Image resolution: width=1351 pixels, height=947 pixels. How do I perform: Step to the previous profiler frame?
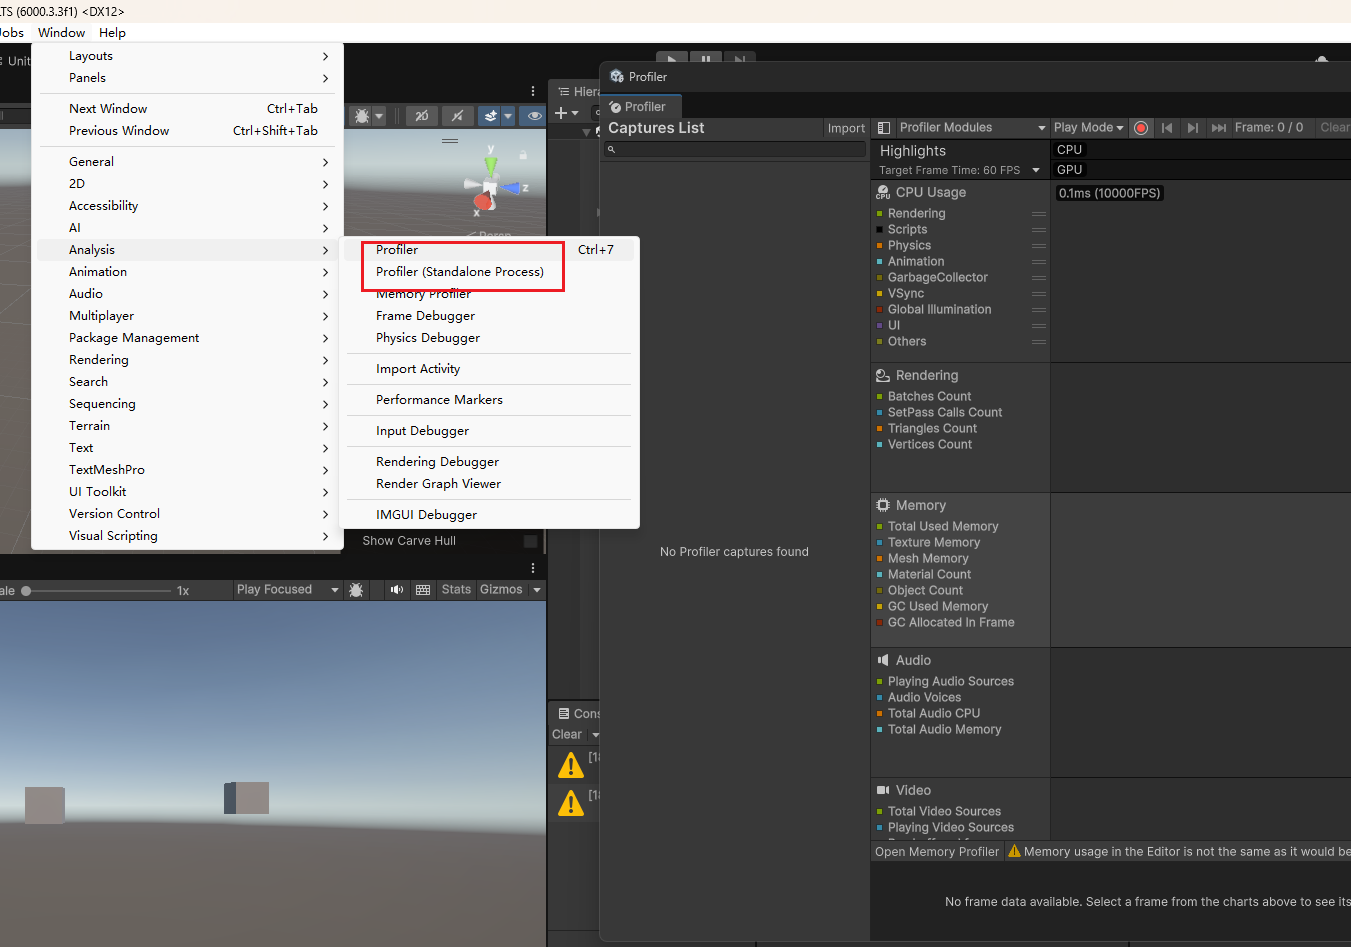click(1167, 128)
